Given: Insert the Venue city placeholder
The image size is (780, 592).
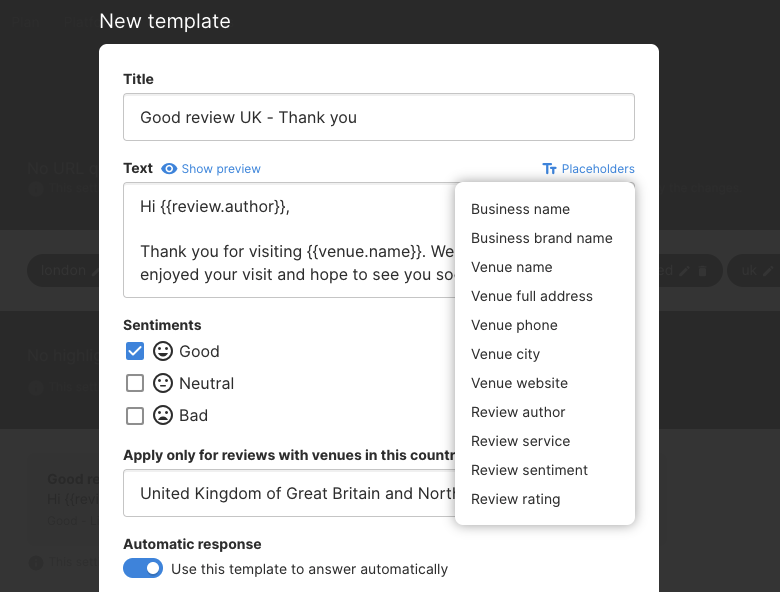Looking at the screenshot, I should 505,354.
